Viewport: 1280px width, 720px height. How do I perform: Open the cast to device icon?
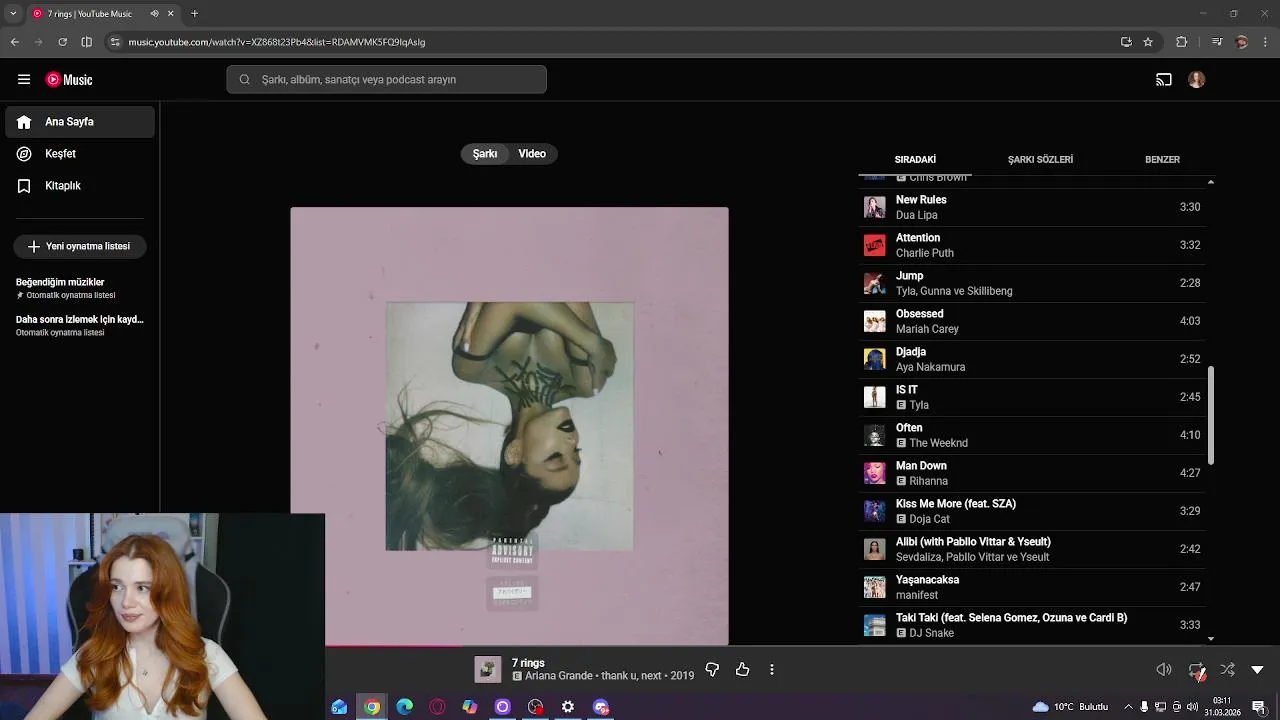pyautogui.click(x=1164, y=80)
